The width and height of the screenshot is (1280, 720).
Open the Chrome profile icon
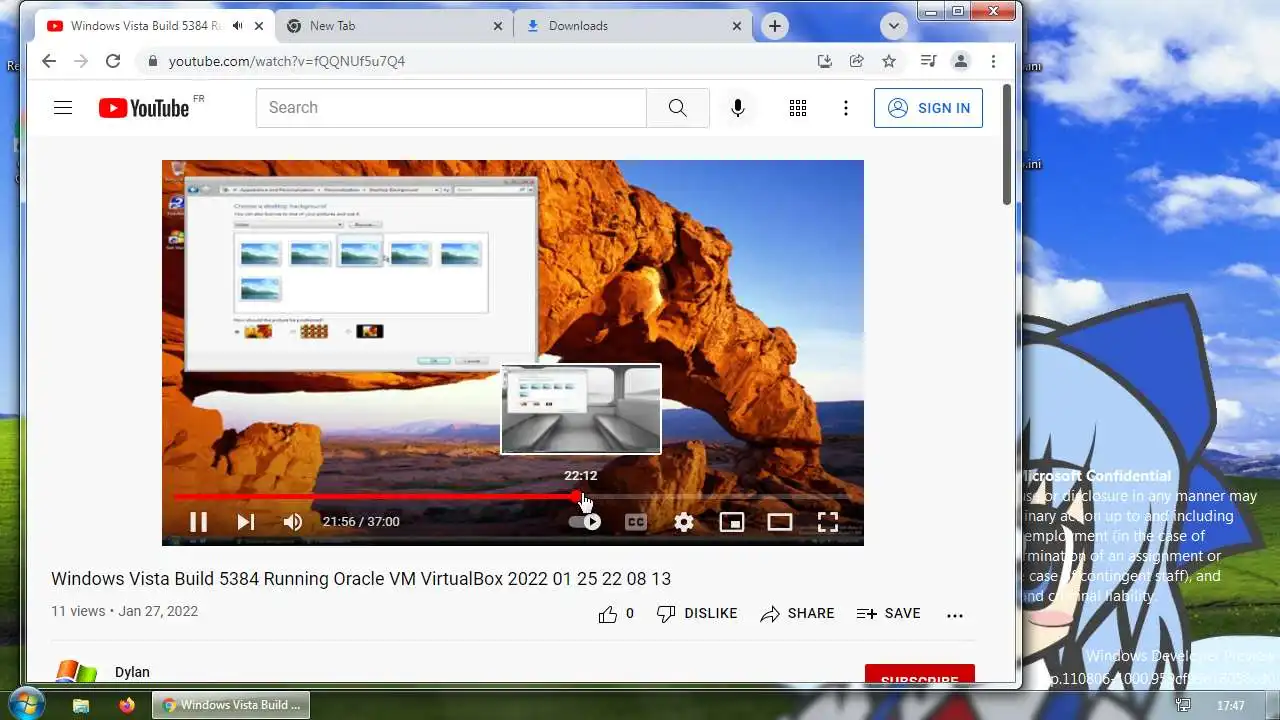click(x=961, y=61)
